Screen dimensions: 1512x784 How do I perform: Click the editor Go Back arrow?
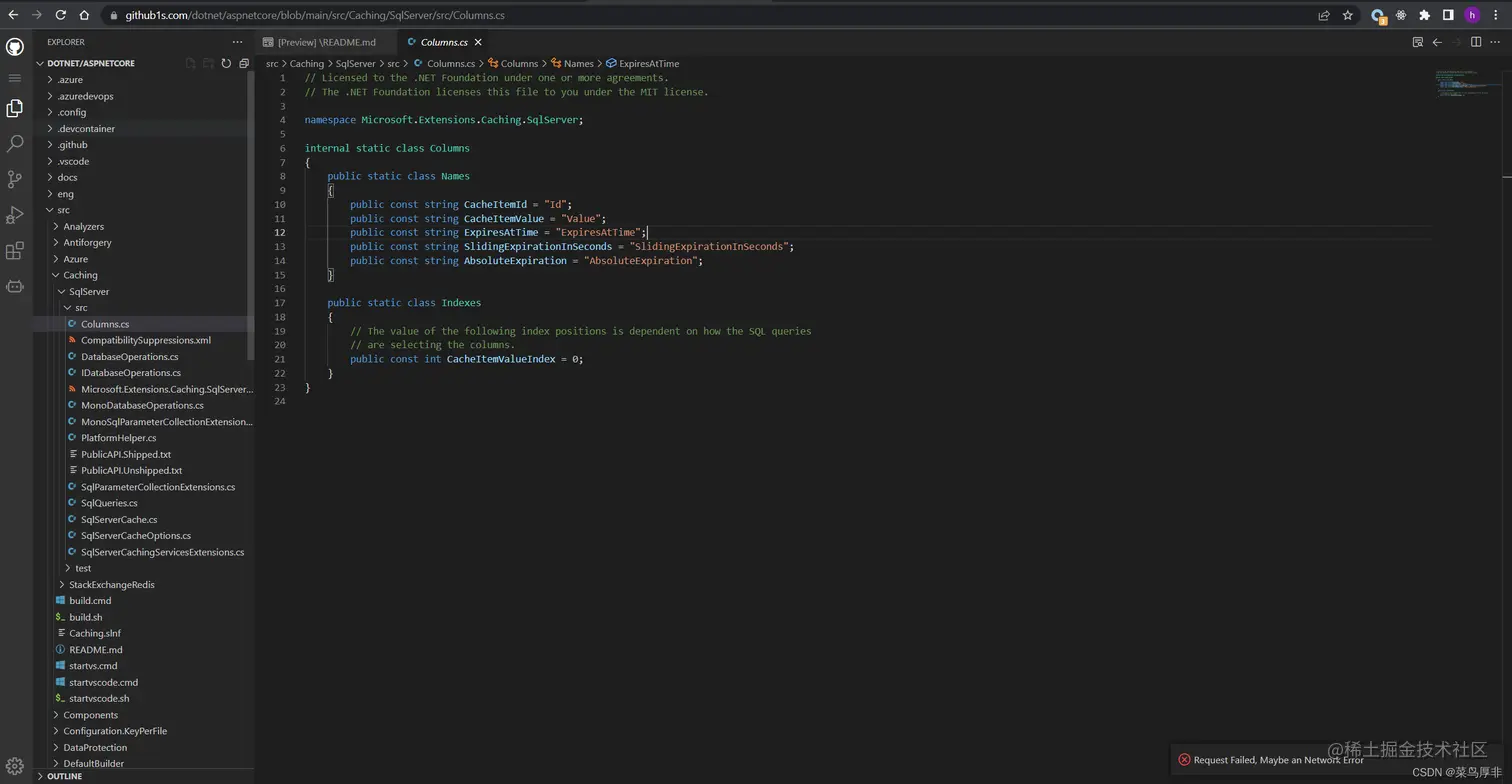click(x=1437, y=42)
